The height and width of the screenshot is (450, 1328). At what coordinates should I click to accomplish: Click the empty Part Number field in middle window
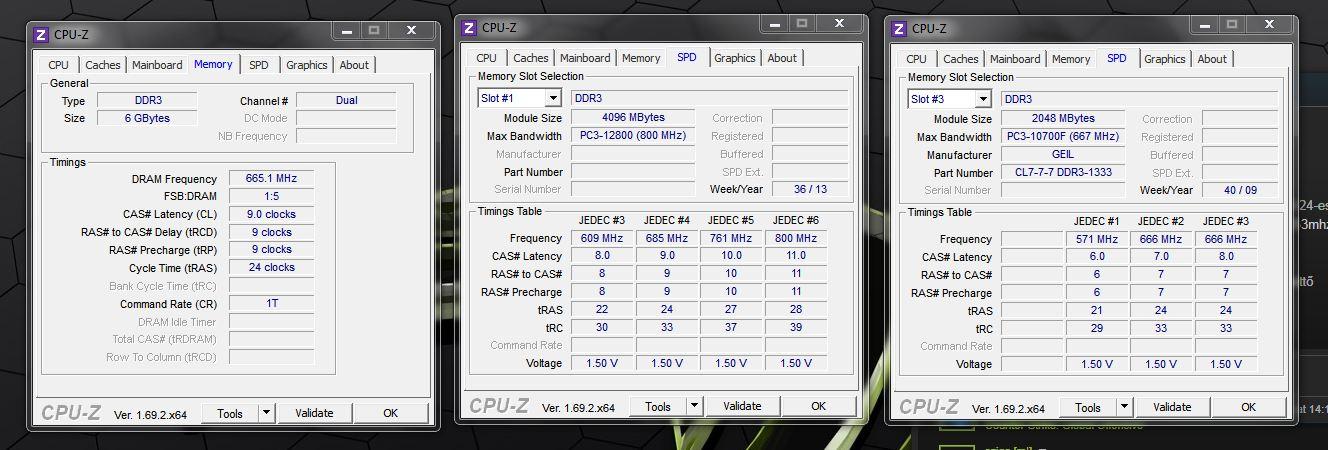point(633,171)
